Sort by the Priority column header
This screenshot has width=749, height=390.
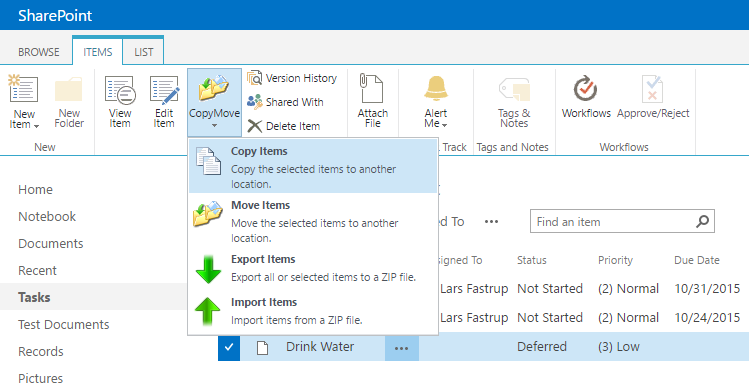coord(615,260)
